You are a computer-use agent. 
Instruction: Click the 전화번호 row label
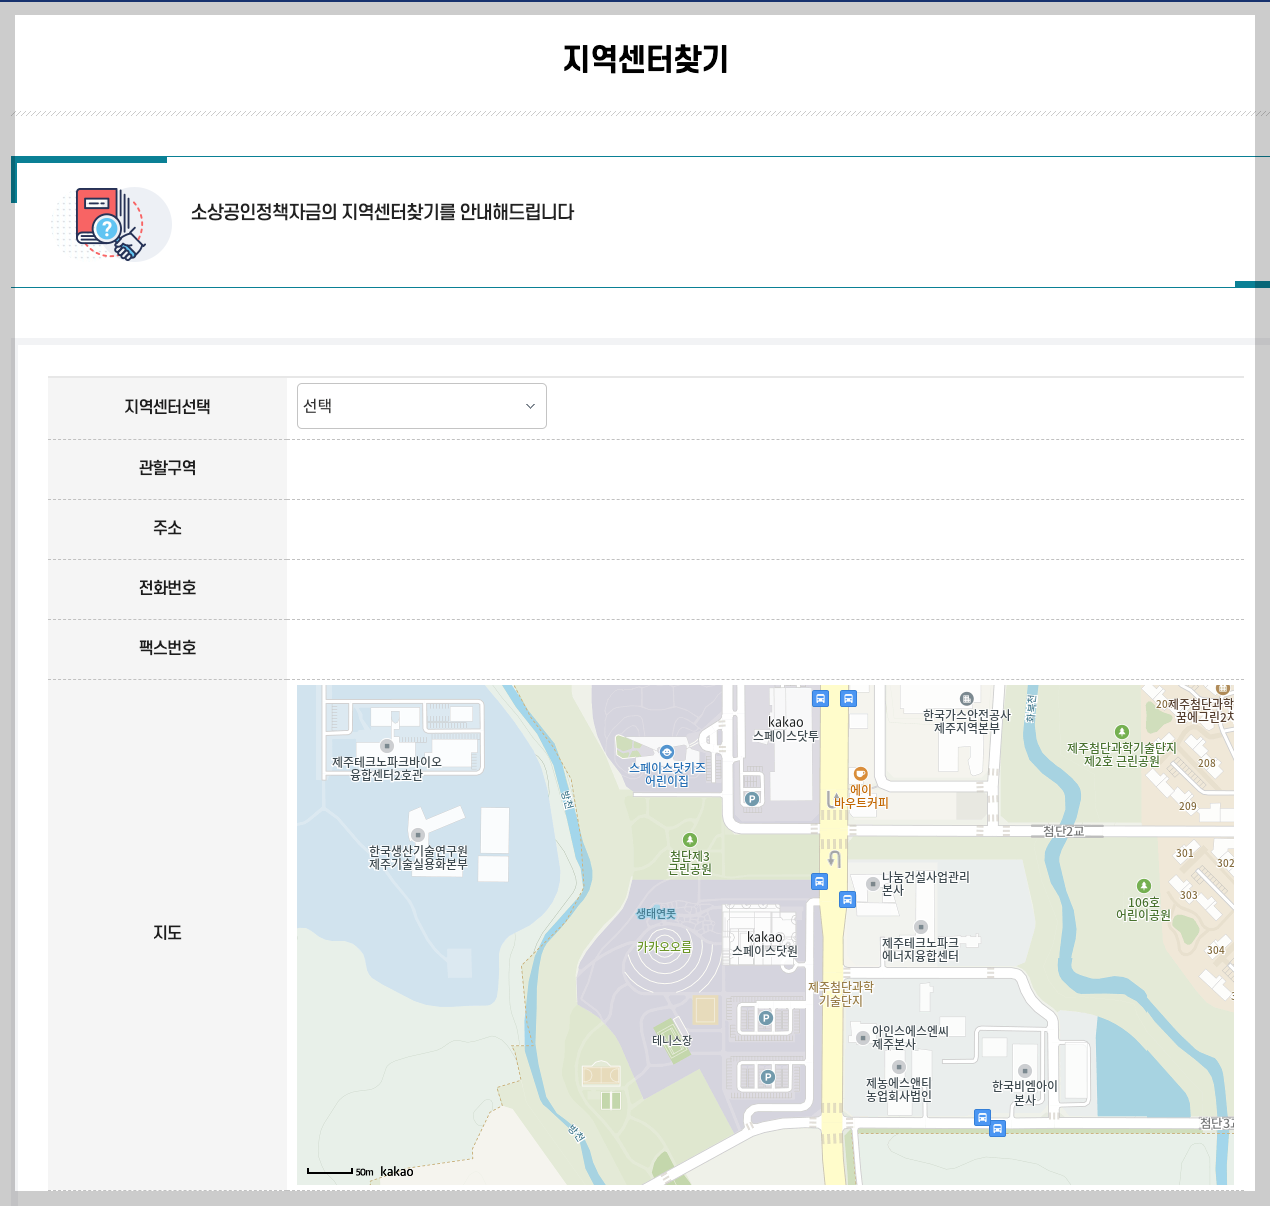tap(167, 588)
